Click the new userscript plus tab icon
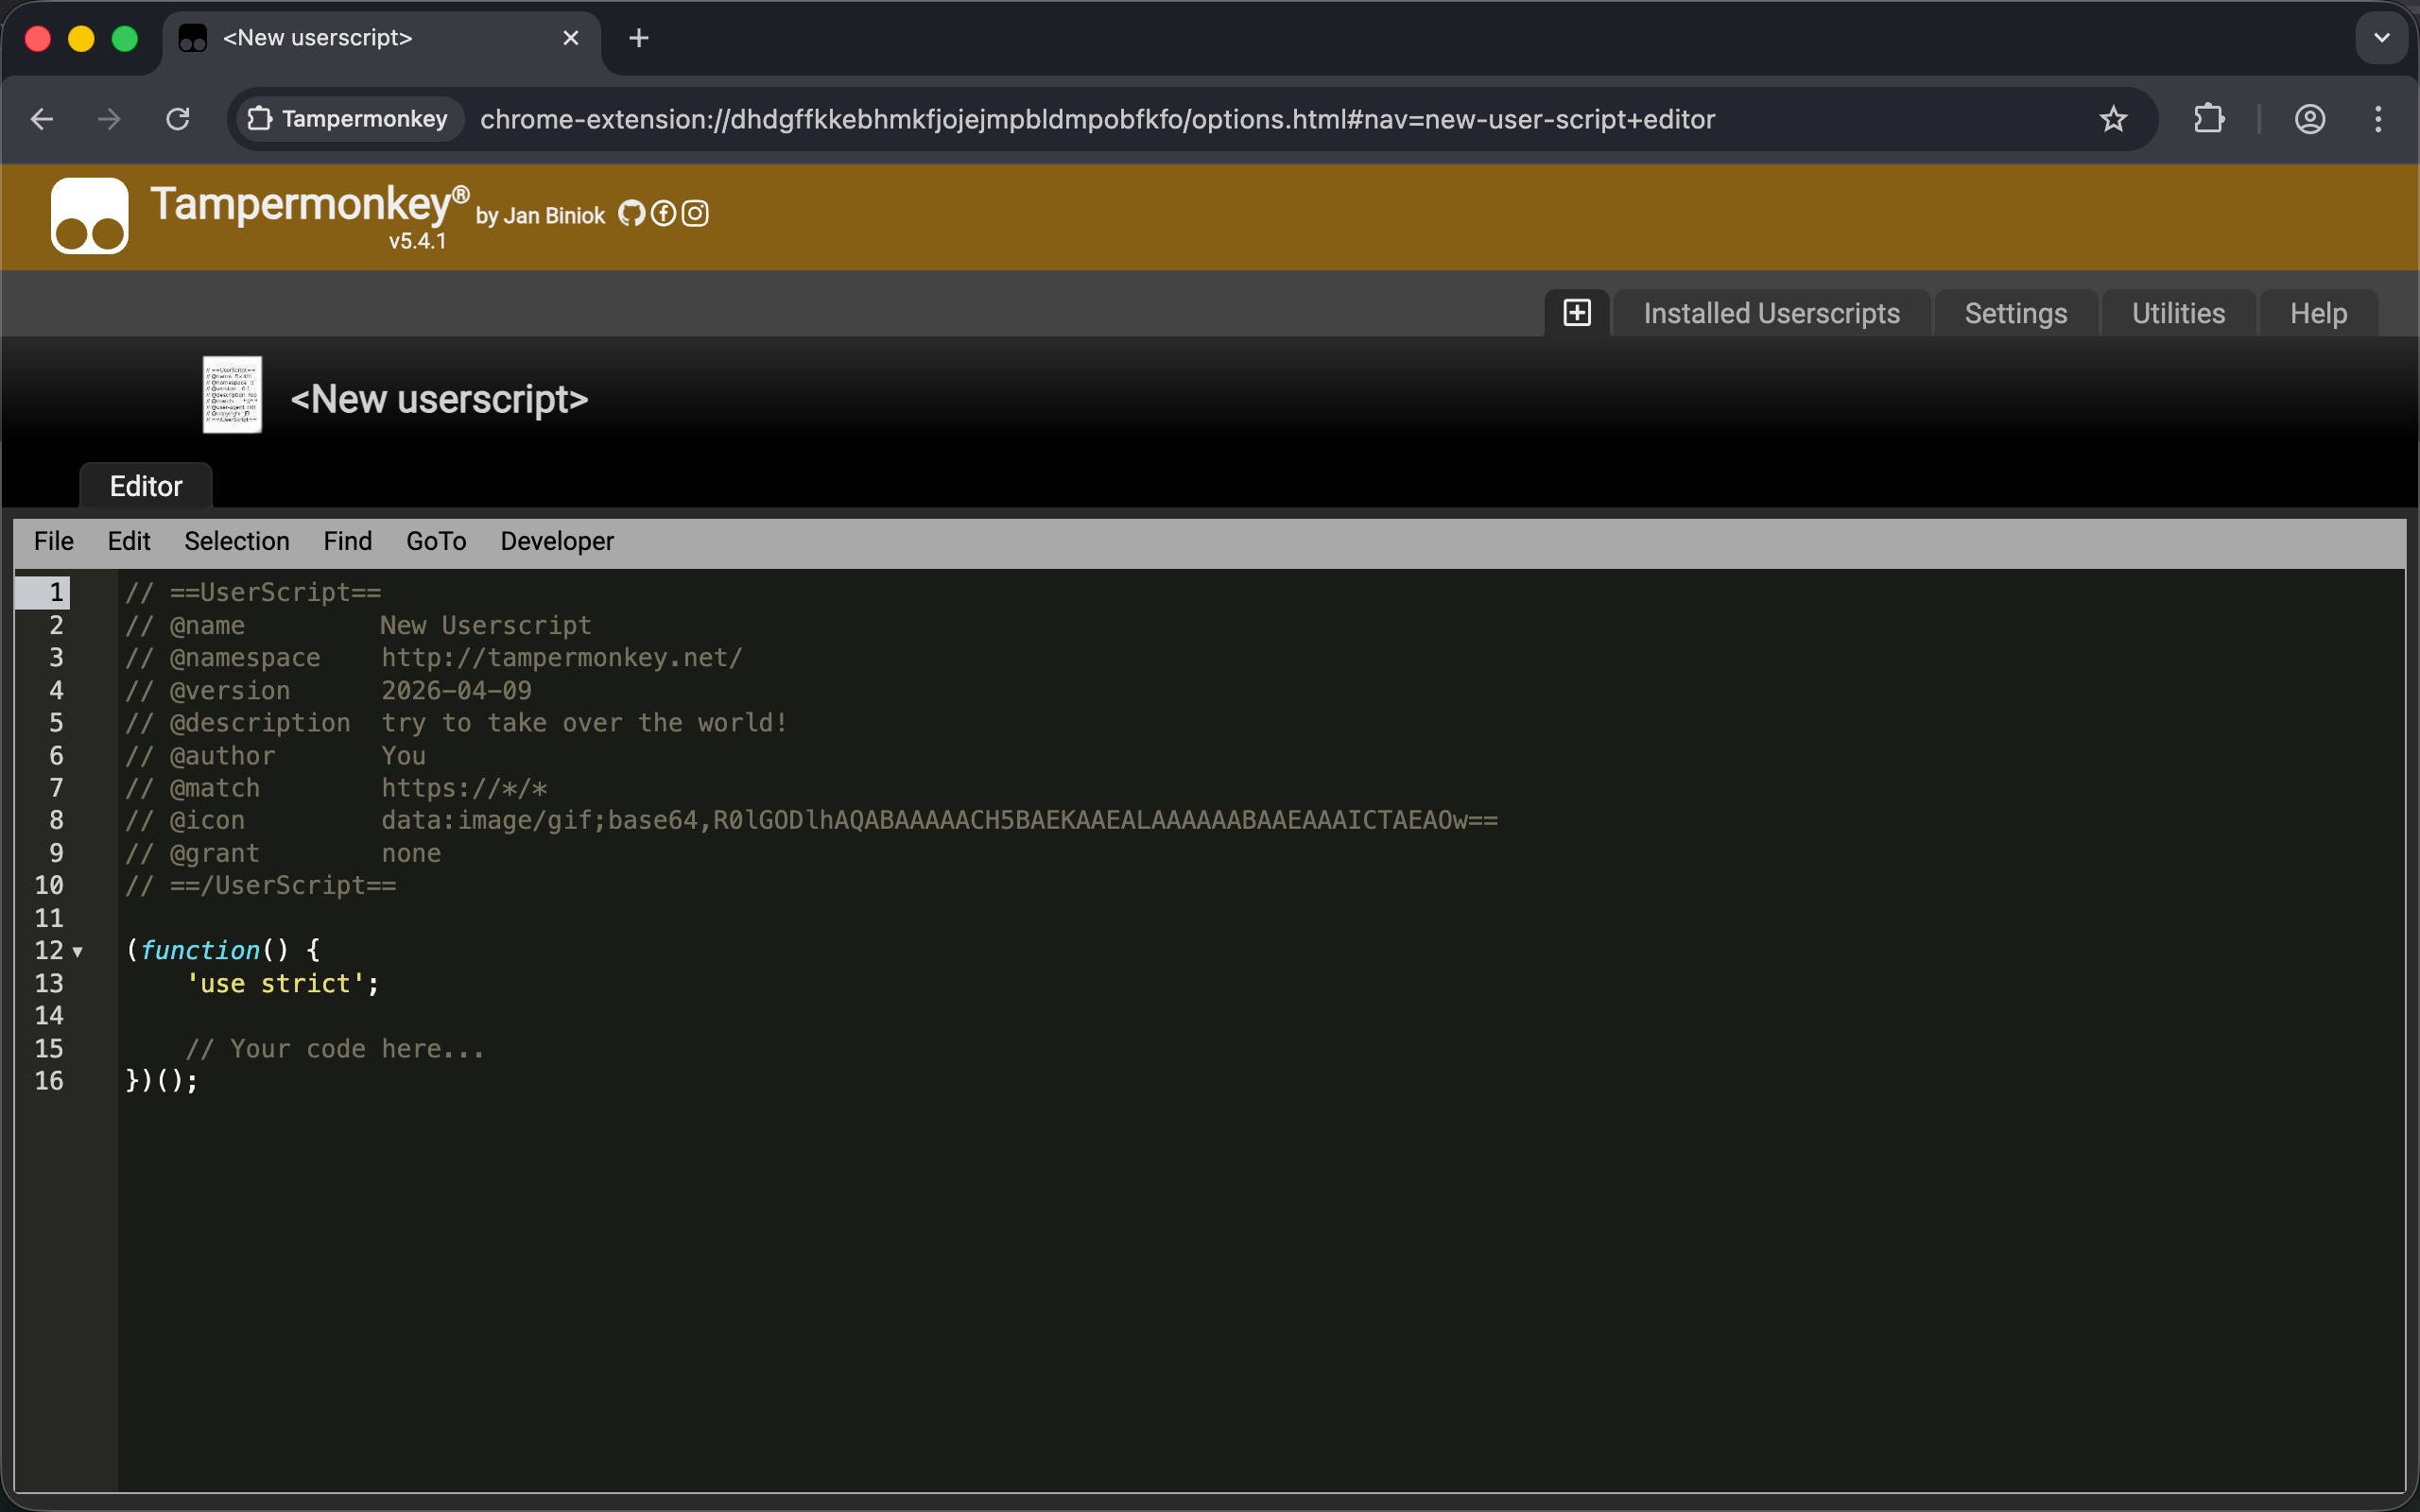Screen dimensions: 2420x1512 [x=1577, y=313]
